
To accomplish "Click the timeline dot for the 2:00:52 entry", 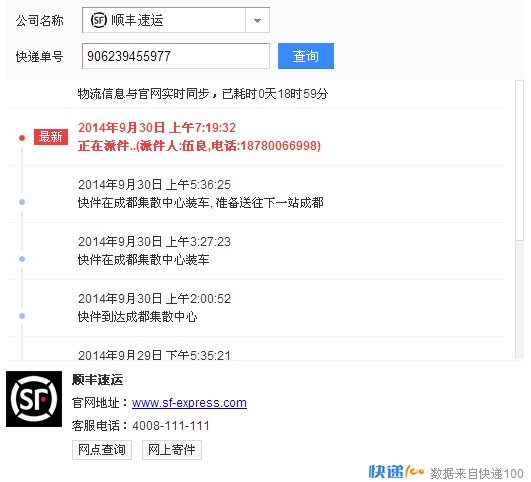I will pyautogui.click(x=22, y=316).
